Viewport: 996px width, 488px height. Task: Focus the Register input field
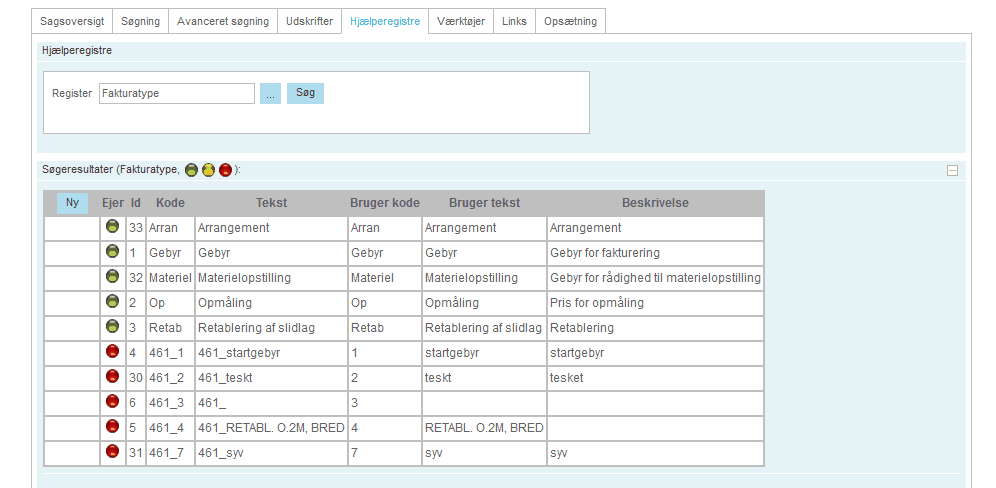(x=177, y=93)
